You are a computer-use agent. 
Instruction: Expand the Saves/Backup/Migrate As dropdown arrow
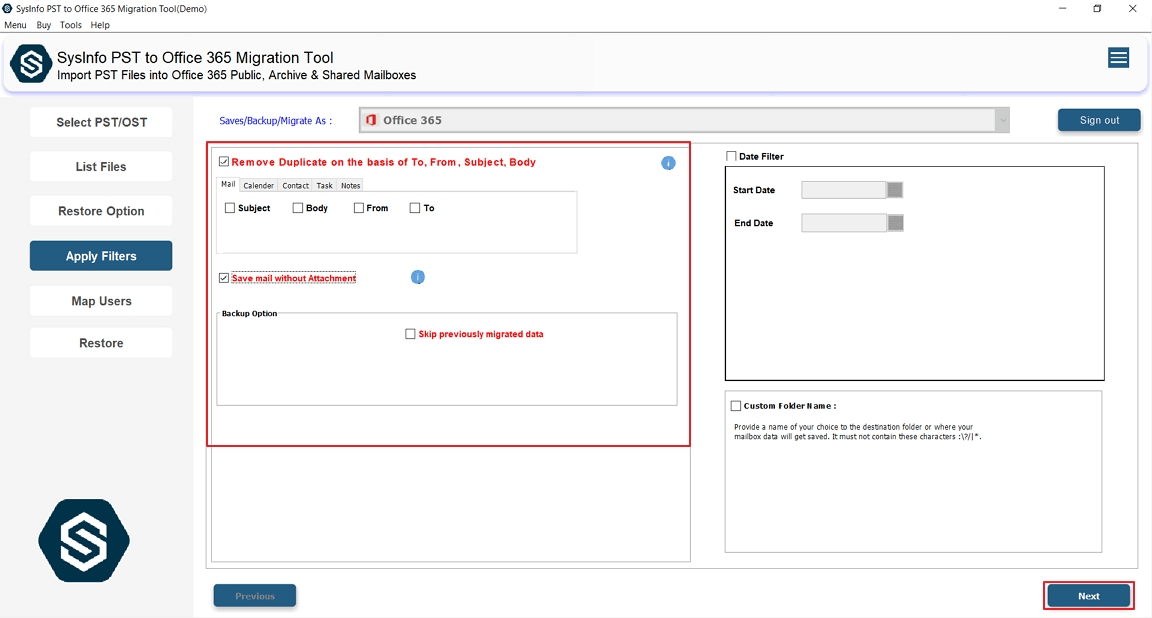click(1002, 121)
